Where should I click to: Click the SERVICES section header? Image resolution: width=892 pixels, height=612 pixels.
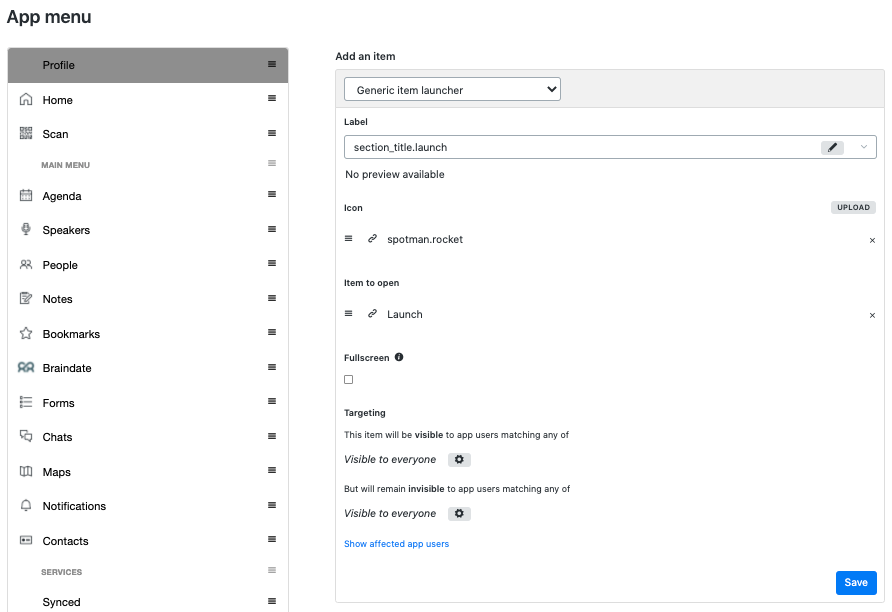[x=61, y=572]
